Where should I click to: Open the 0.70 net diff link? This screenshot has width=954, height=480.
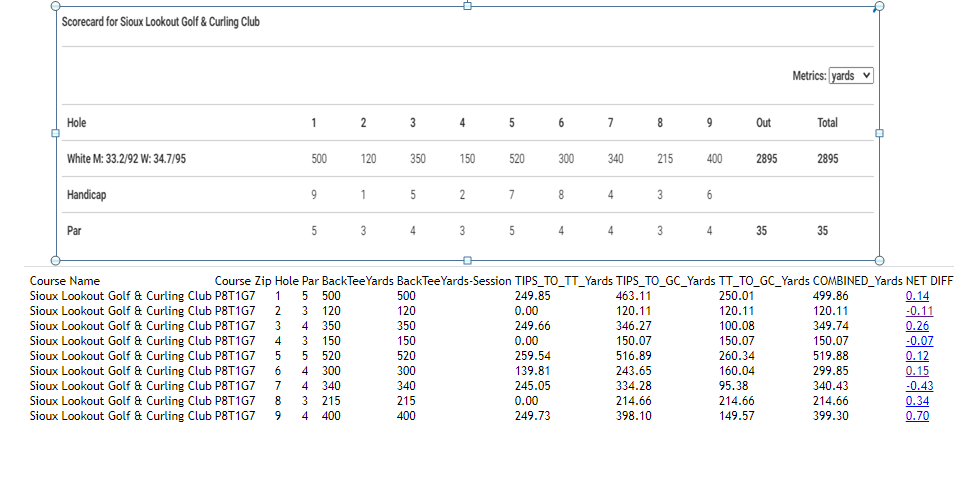click(917, 416)
